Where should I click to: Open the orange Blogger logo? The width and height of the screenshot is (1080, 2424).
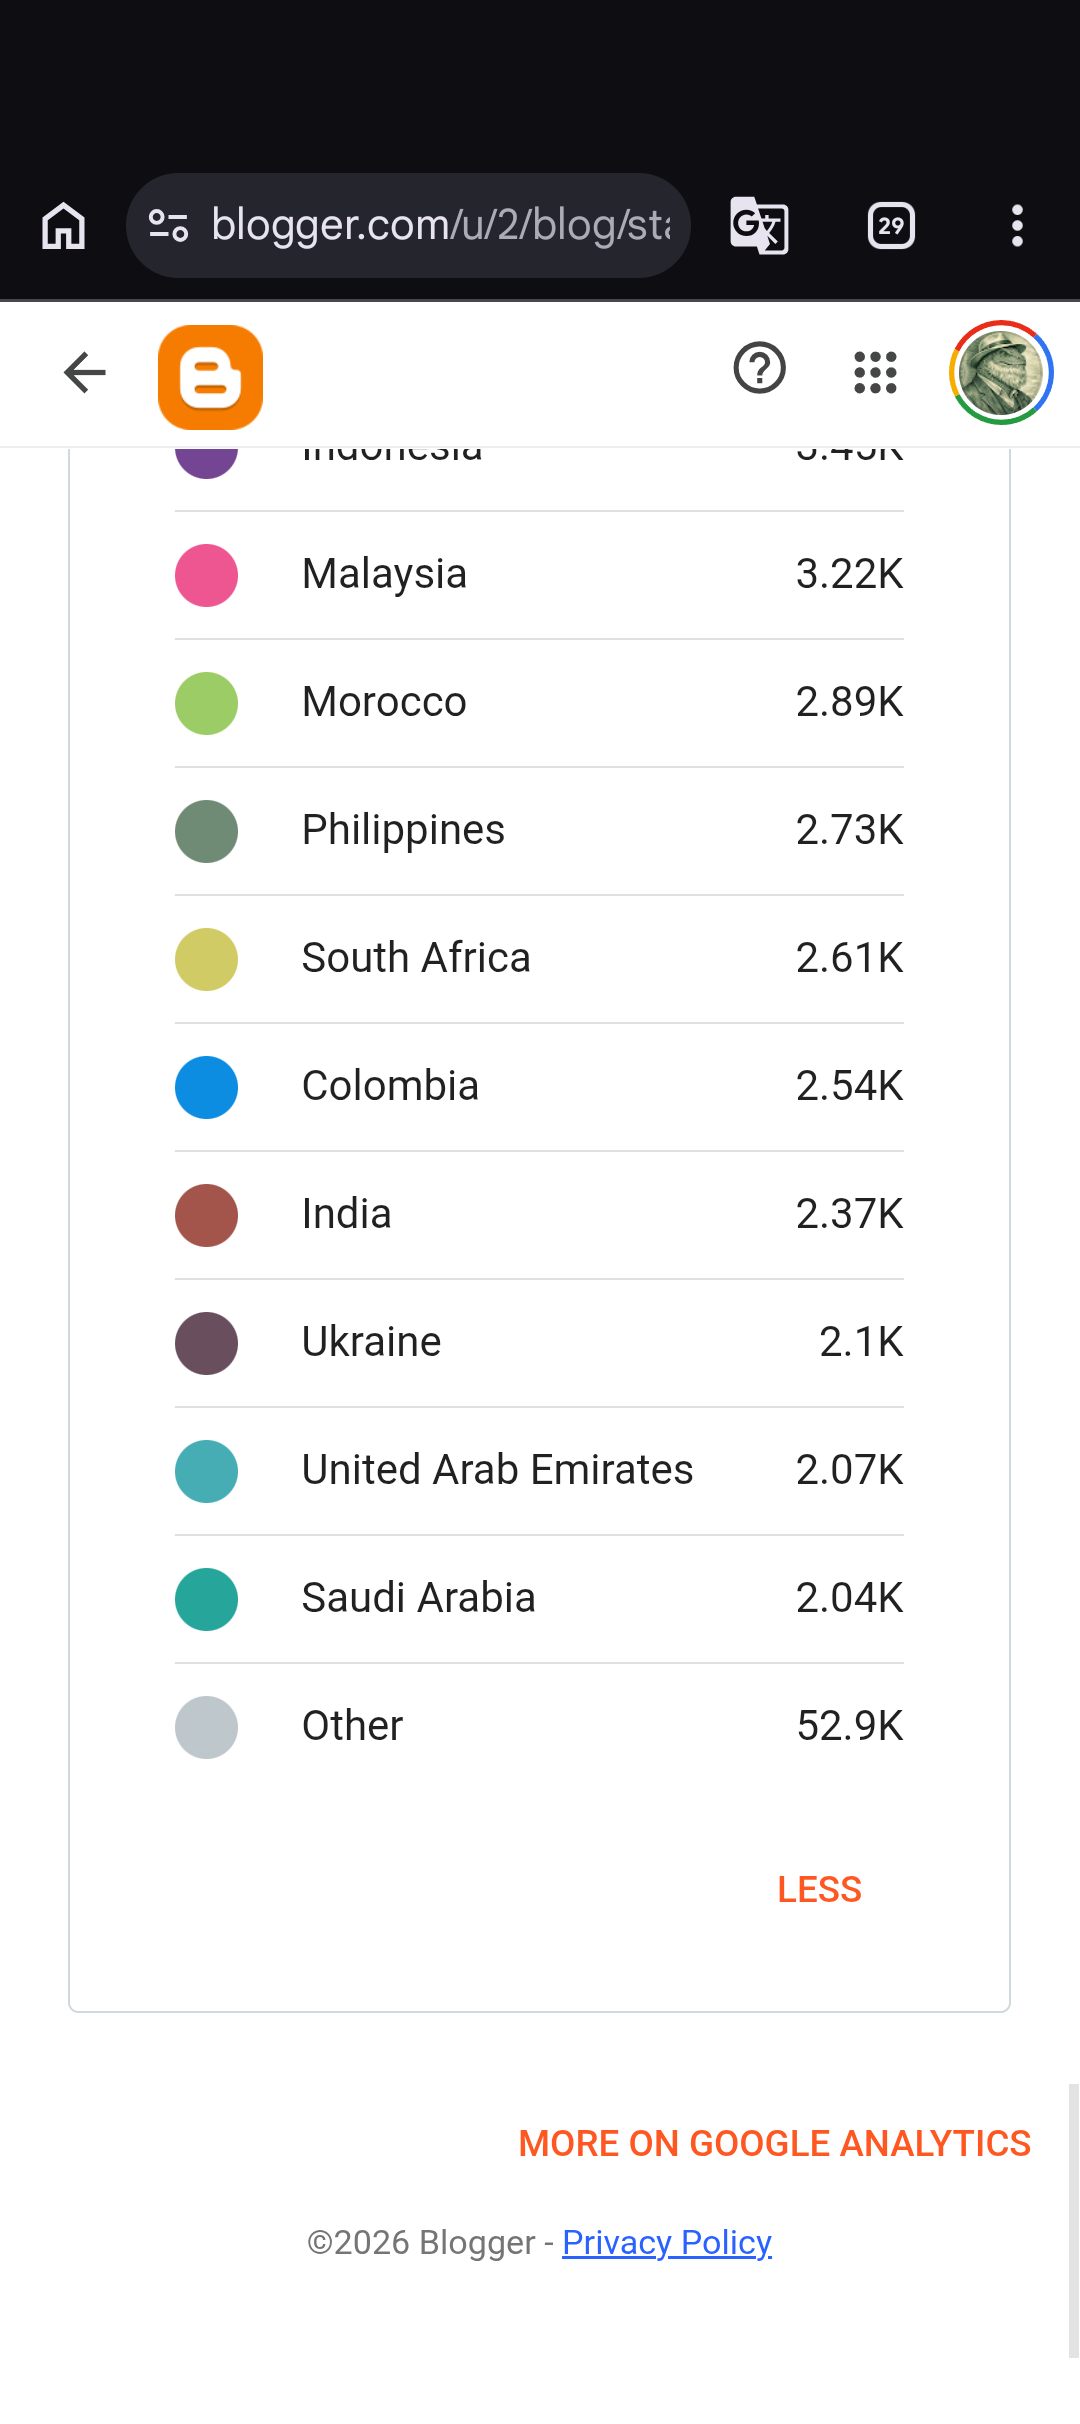[x=211, y=377]
